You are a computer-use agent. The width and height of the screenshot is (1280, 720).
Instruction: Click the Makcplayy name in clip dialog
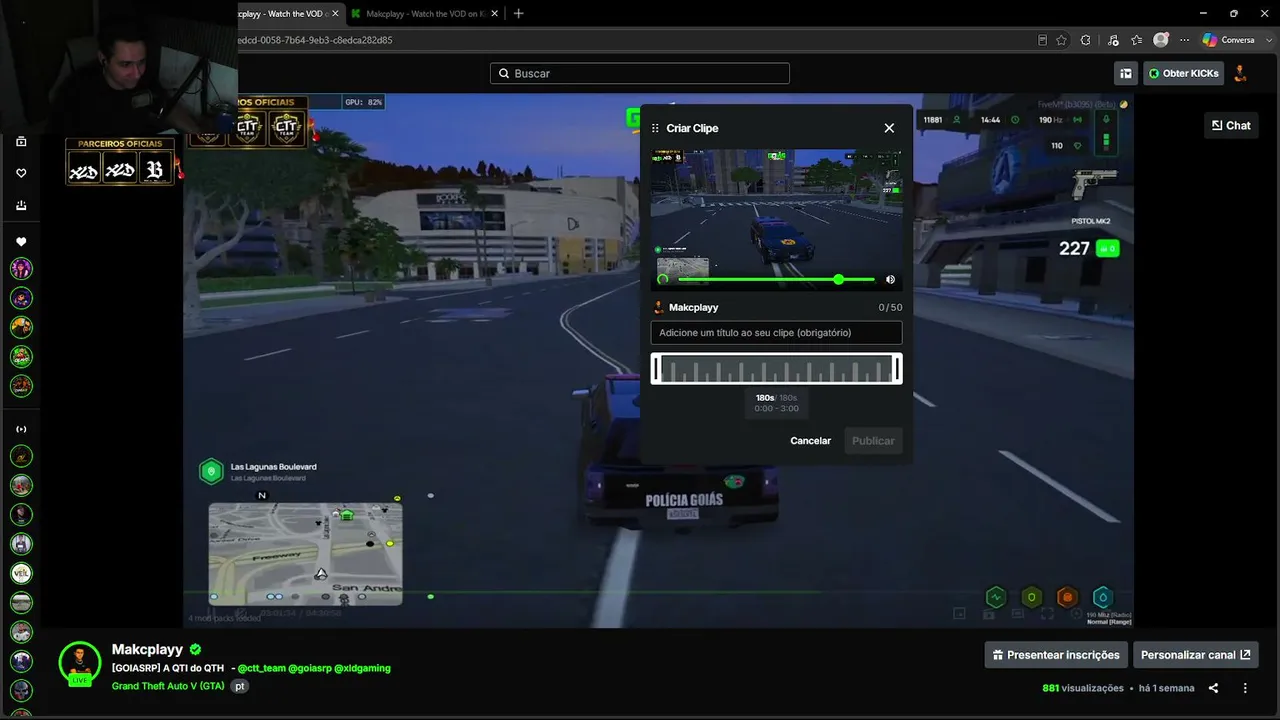tap(694, 308)
